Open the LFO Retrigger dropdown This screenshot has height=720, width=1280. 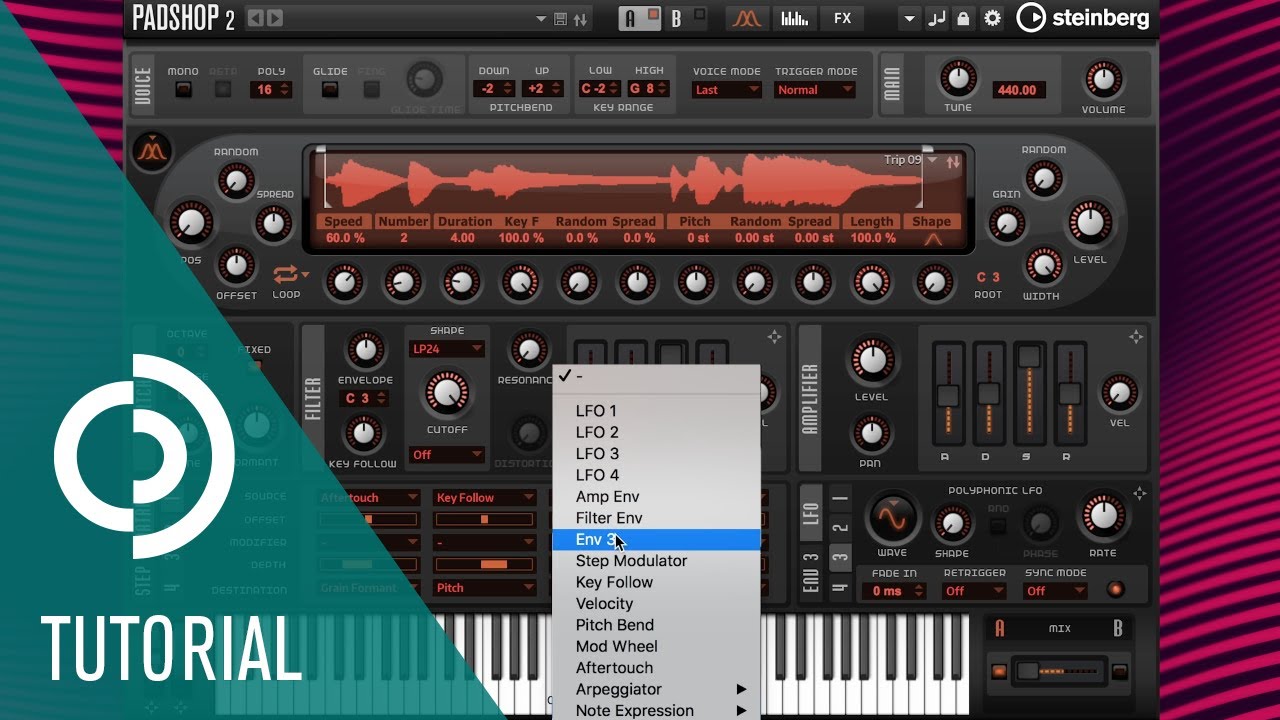tap(974, 591)
